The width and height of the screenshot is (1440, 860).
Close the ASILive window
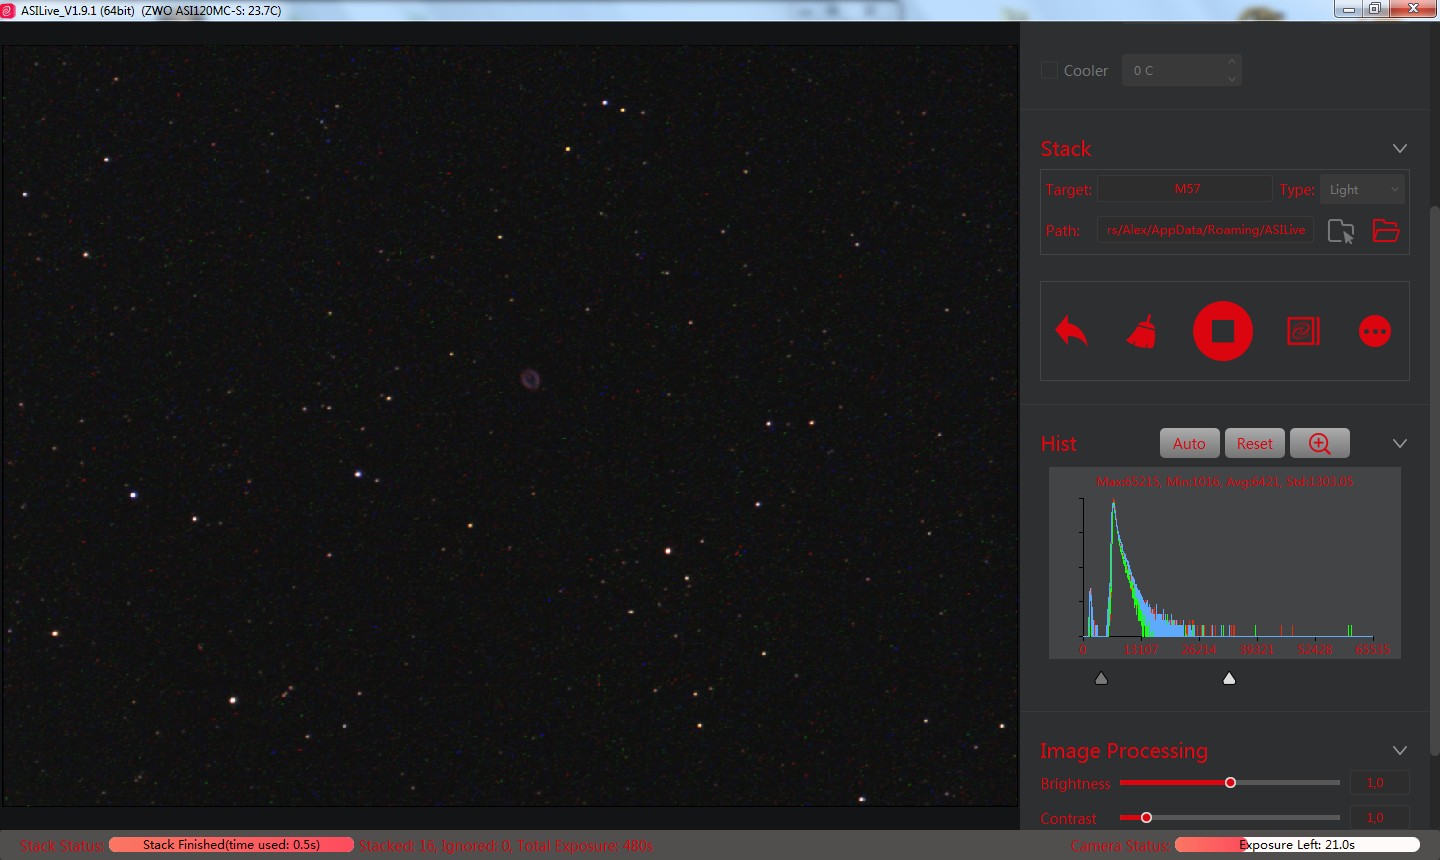click(x=1413, y=9)
